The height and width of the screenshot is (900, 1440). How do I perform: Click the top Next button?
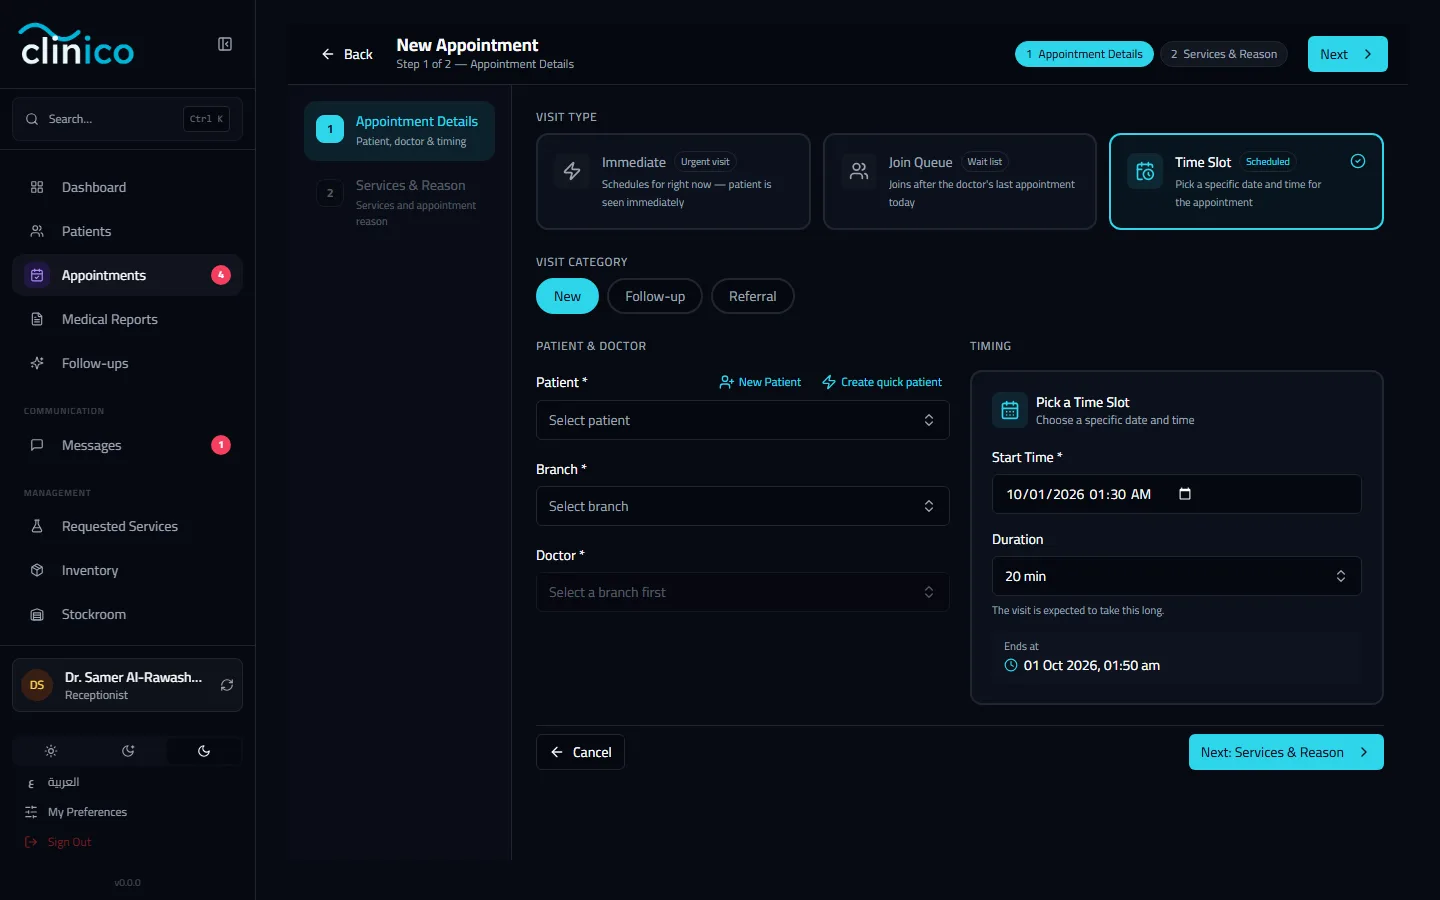[x=1347, y=54]
